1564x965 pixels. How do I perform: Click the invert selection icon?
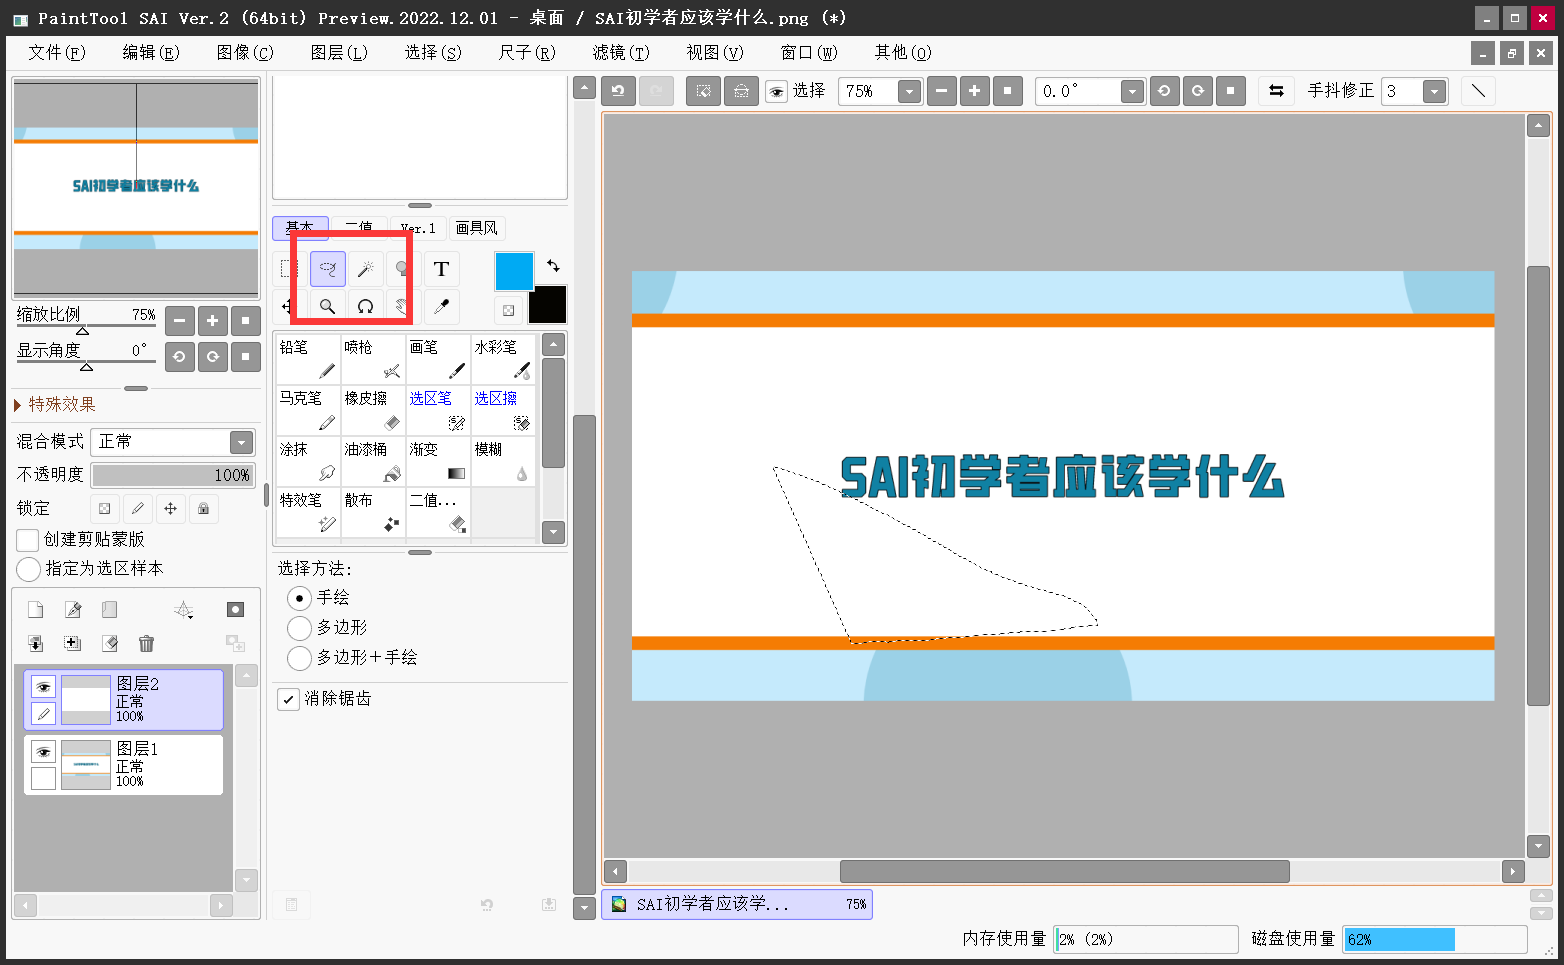click(x=741, y=91)
